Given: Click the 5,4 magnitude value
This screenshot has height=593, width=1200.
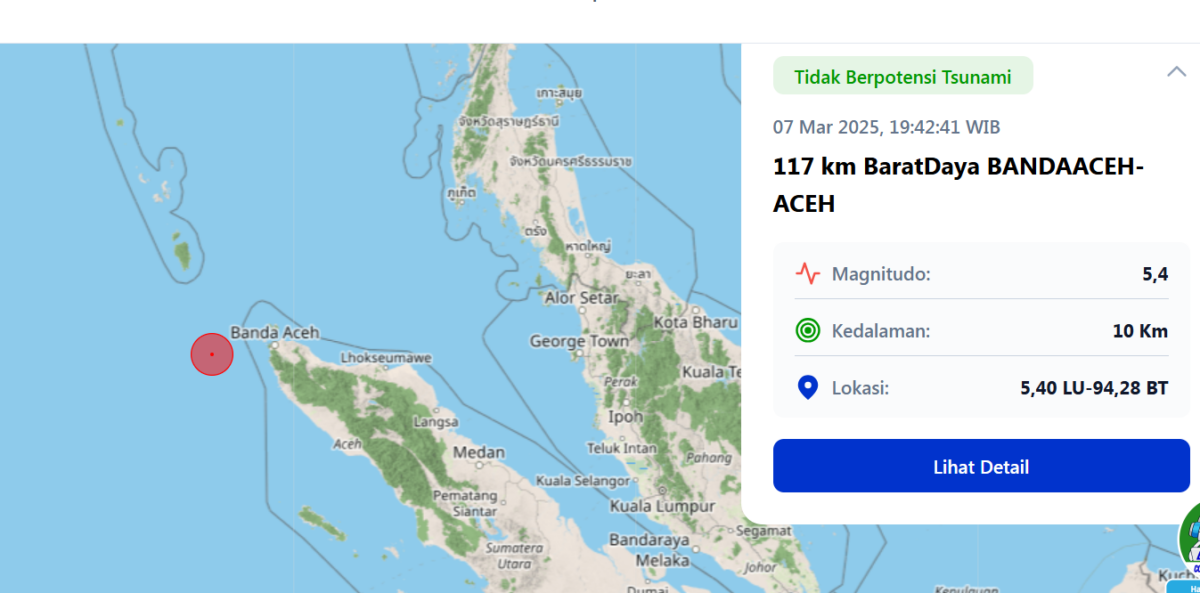Looking at the screenshot, I should coord(1155,274).
